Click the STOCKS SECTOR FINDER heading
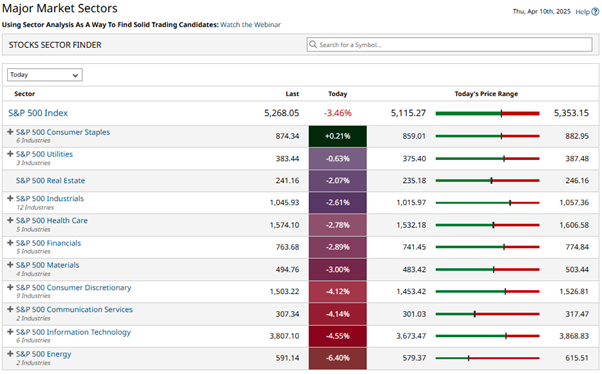Viewport: 602px width, 374px height. [x=55, y=45]
